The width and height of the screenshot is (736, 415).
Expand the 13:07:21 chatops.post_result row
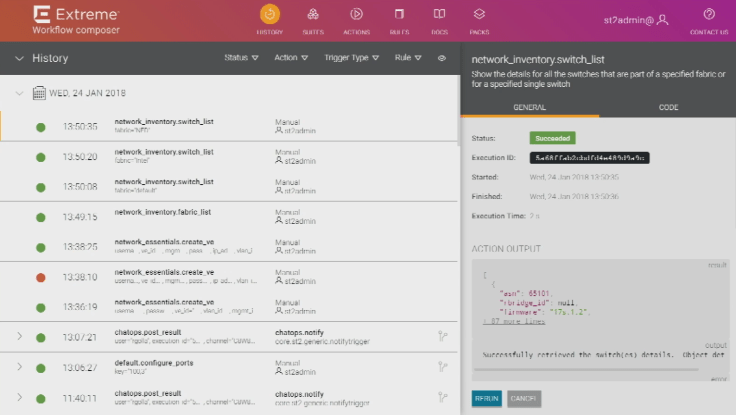point(18,337)
